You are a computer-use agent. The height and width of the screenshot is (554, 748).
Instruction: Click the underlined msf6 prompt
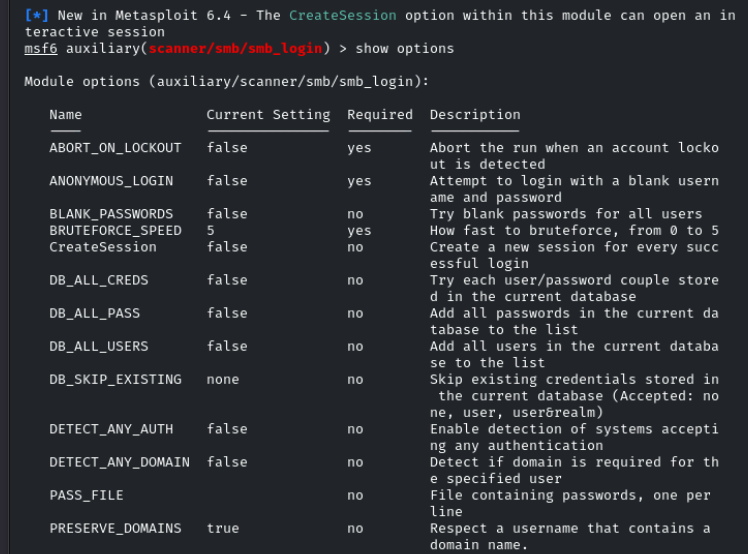(x=41, y=49)
